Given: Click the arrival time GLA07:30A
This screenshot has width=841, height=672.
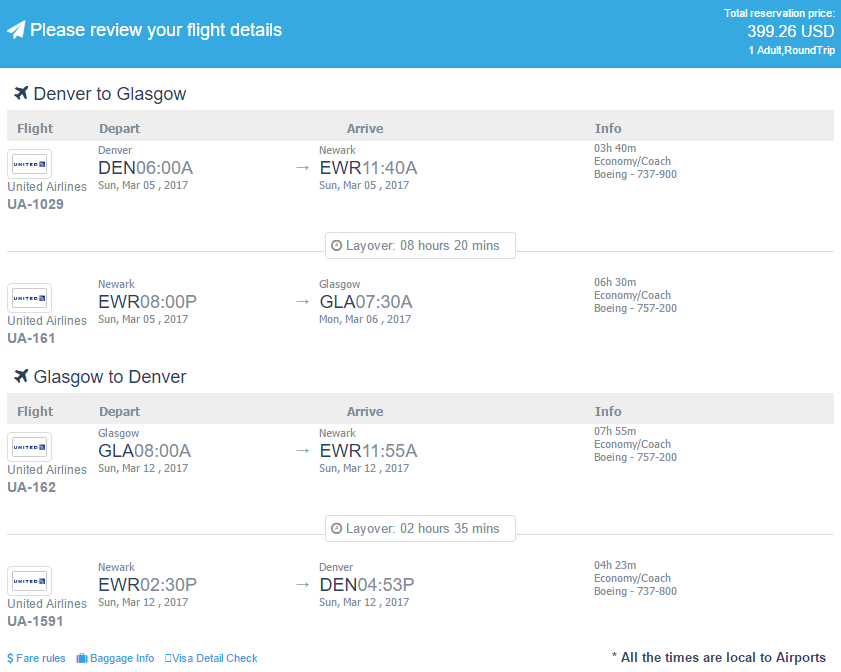Looking at the screenshot, I should pyautogui.click(x=366, y=302).
